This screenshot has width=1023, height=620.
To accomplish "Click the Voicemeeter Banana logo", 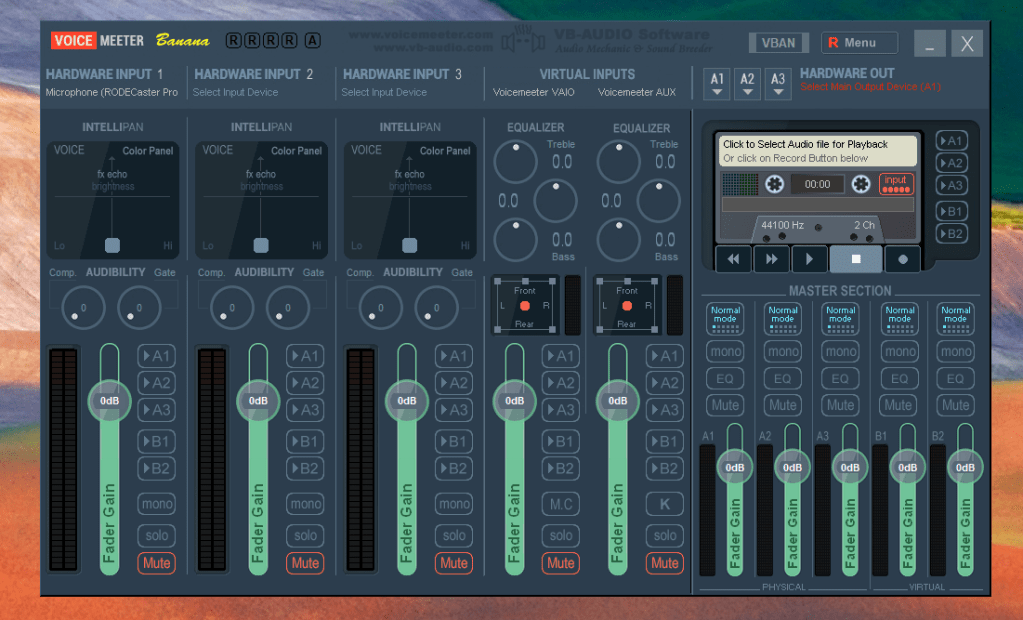I will (x=130, y=40).
